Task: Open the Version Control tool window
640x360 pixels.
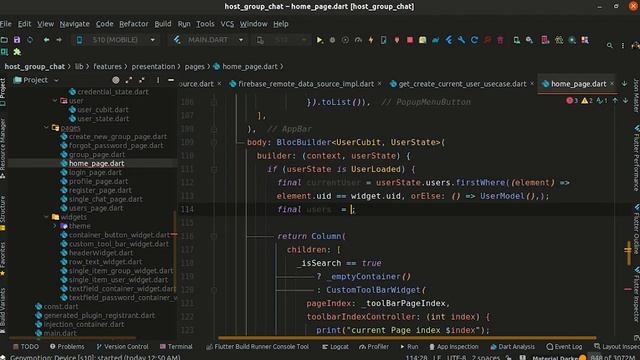Action: point(122,347)
